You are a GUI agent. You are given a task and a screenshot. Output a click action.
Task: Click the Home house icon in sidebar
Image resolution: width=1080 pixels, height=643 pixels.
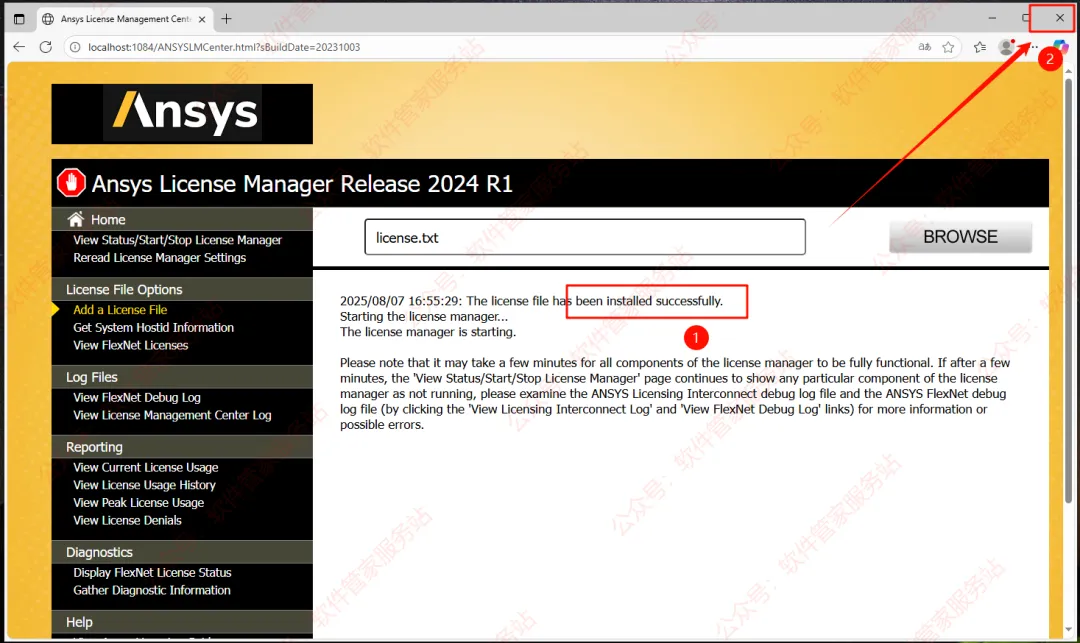coord(76,219)
